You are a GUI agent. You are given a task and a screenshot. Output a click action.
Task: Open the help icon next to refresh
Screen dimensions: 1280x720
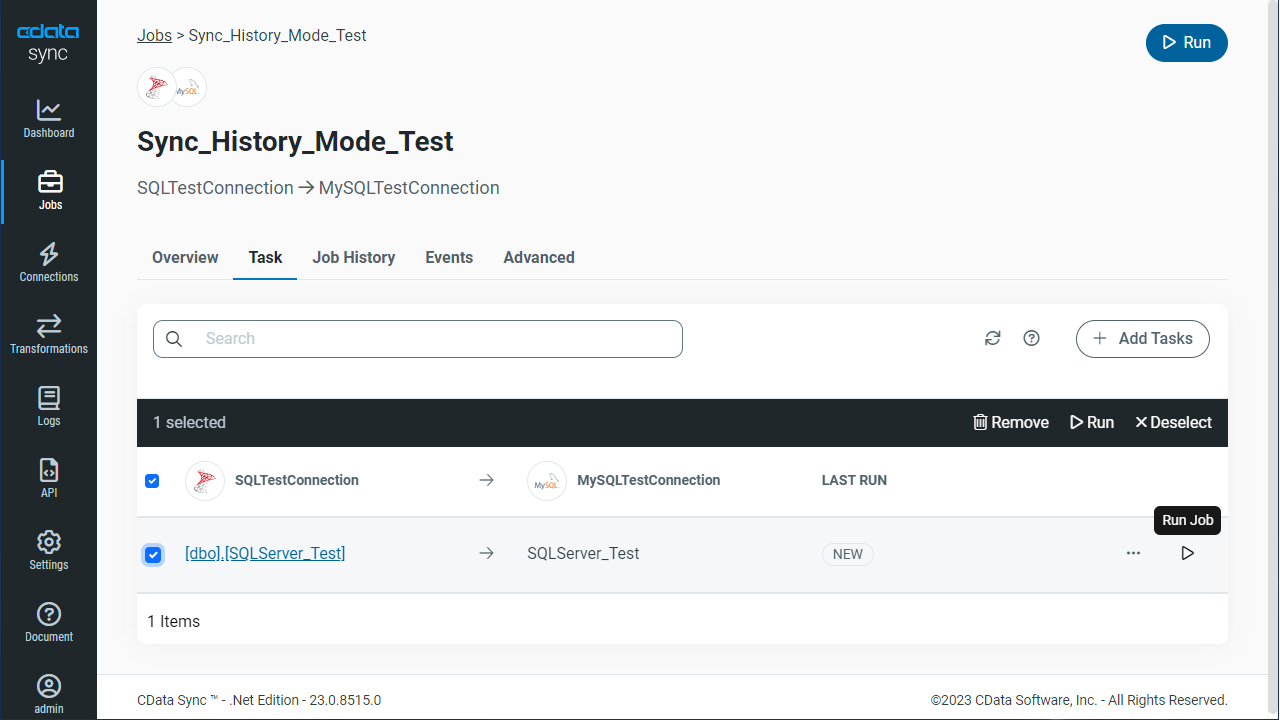(x=1031, y=338)
